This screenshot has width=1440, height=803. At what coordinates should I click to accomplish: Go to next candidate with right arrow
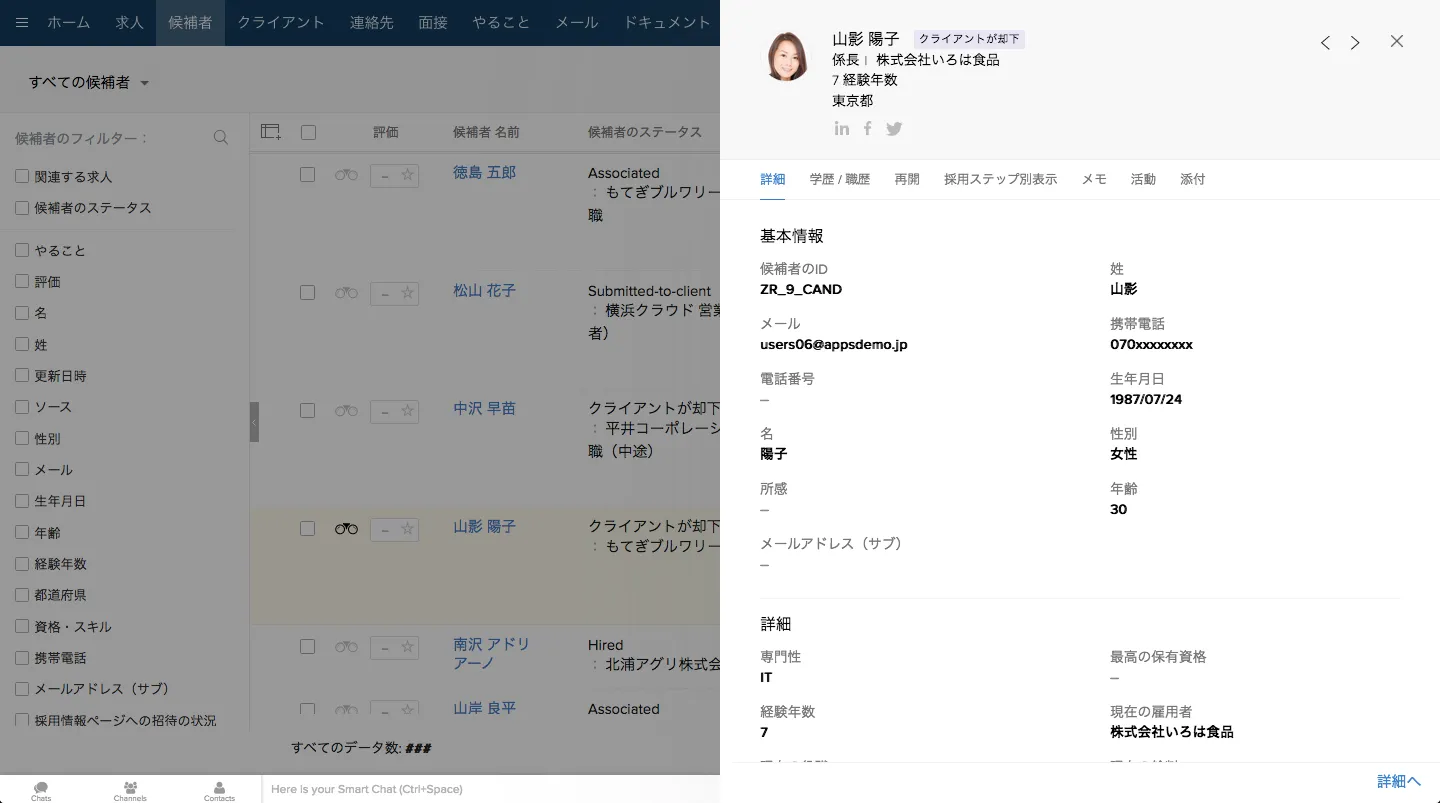pyautogui.click(x=1355, y=43)
